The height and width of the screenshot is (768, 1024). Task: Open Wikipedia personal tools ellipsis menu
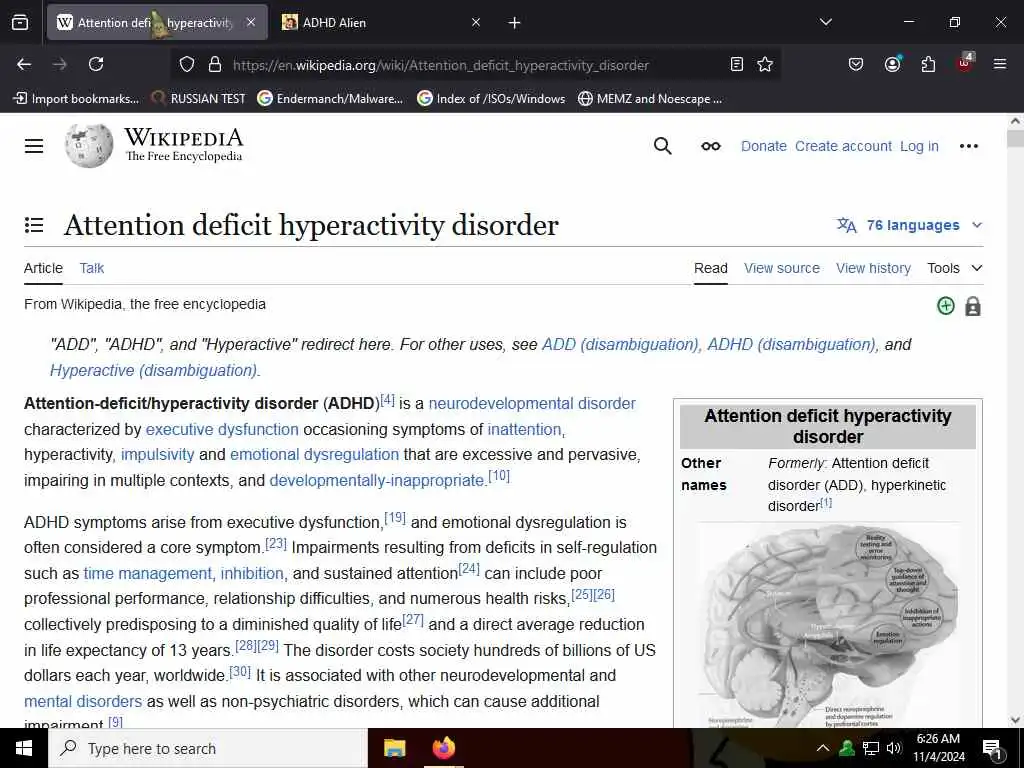[968, 146]
